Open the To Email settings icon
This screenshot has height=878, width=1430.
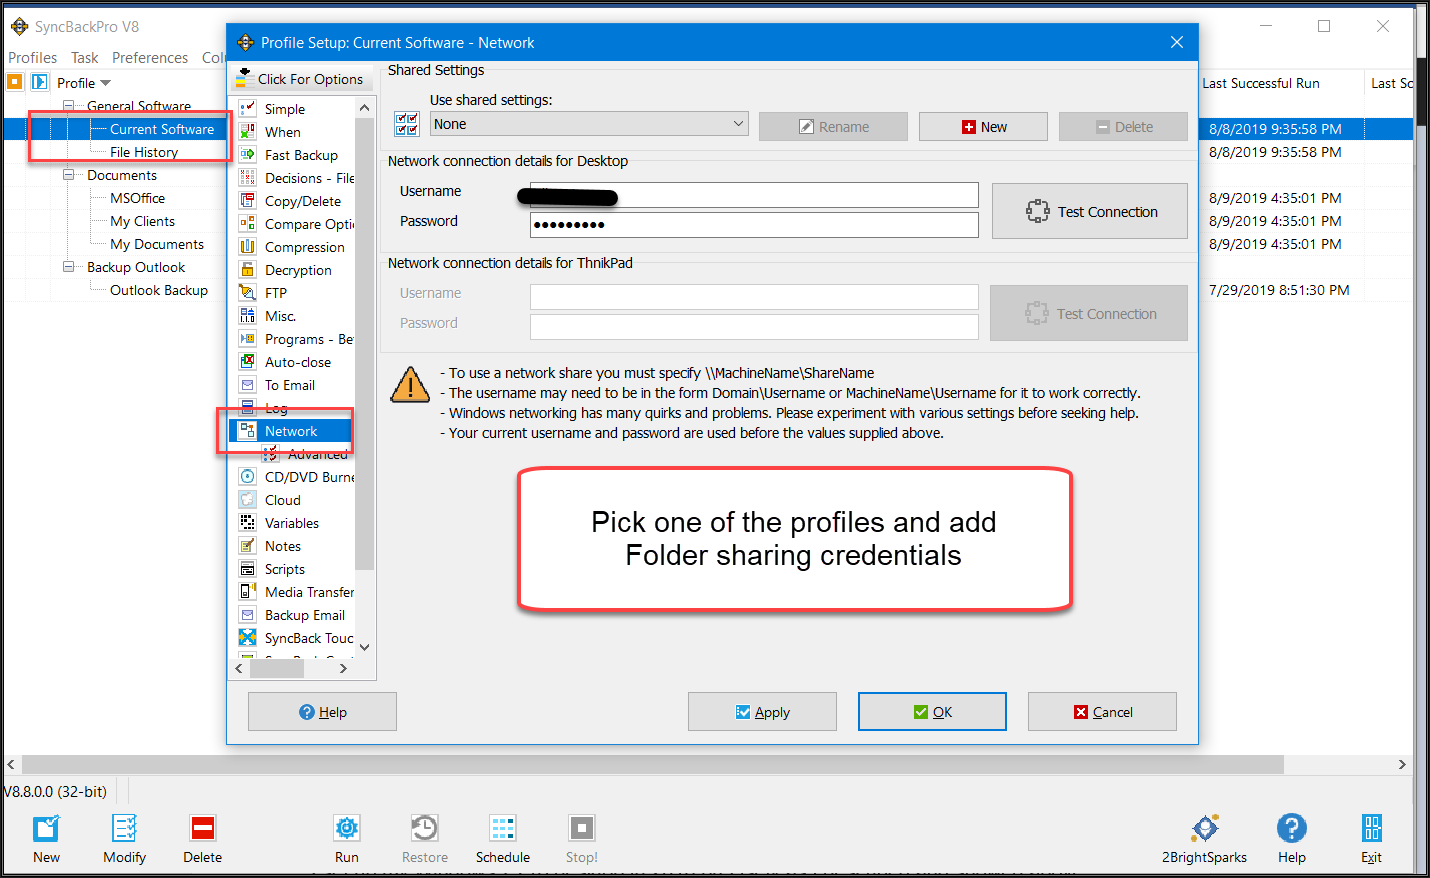coord(247,384)
